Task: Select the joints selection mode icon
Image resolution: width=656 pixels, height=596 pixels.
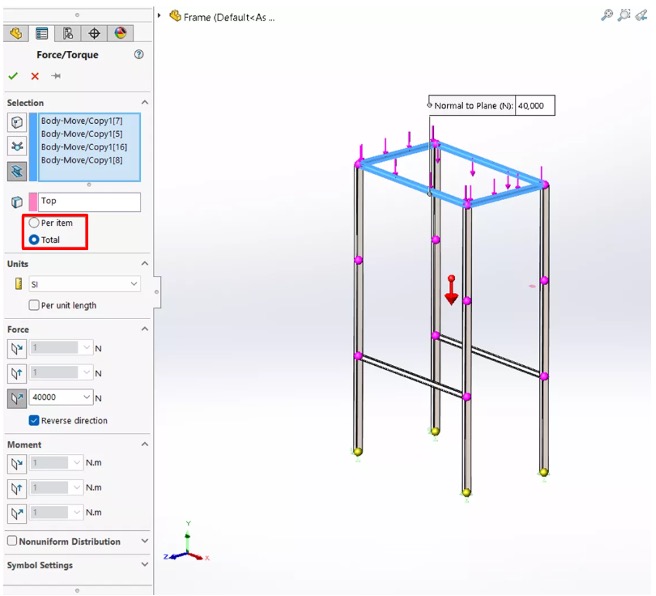Action: (17, 146)
